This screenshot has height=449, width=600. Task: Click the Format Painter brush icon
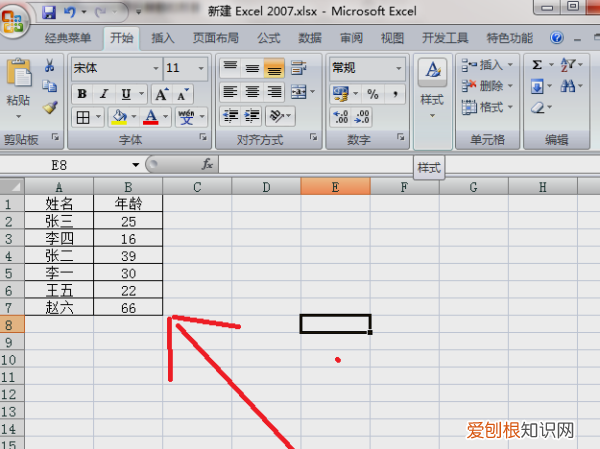click(x=50, y=107)
